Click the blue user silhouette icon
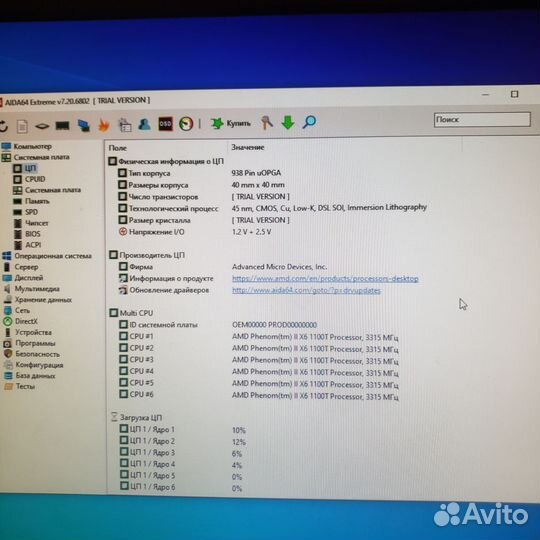 pos(144,124)
